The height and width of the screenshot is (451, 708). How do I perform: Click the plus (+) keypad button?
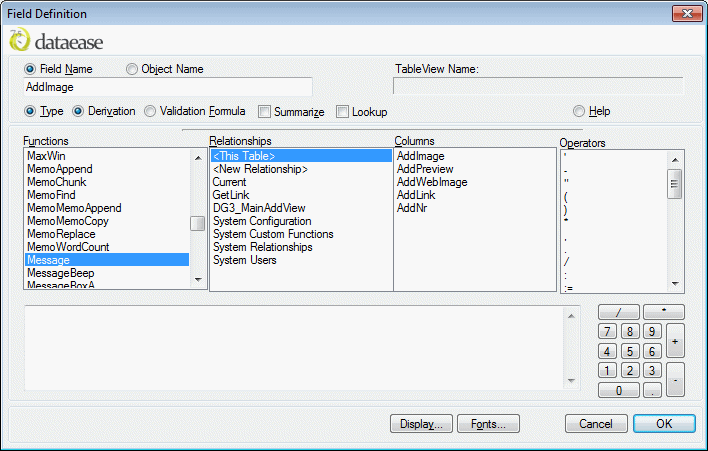[675, 341]
